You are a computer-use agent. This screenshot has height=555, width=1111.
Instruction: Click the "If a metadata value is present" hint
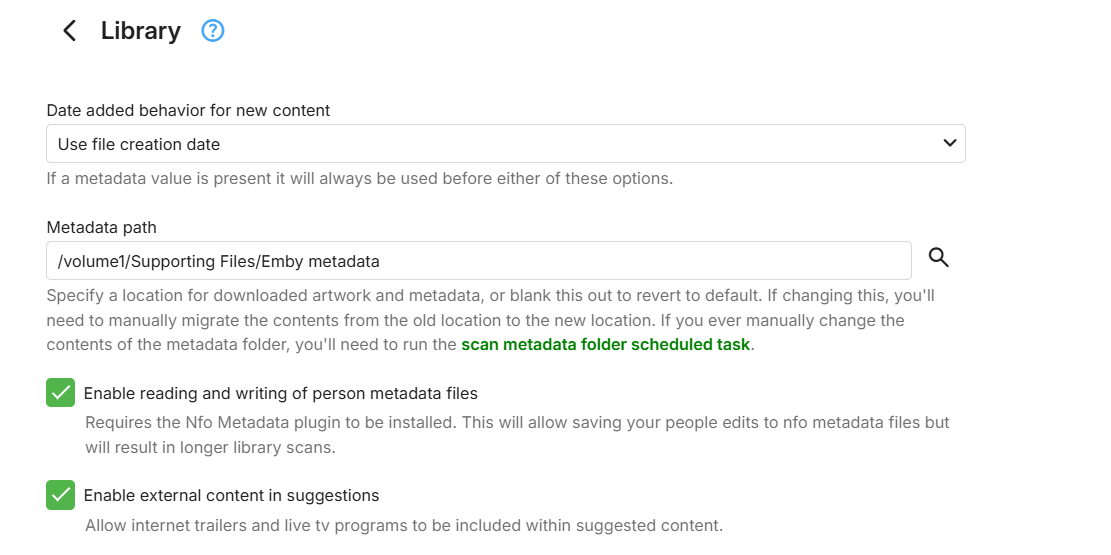click(x=360, y=179)
